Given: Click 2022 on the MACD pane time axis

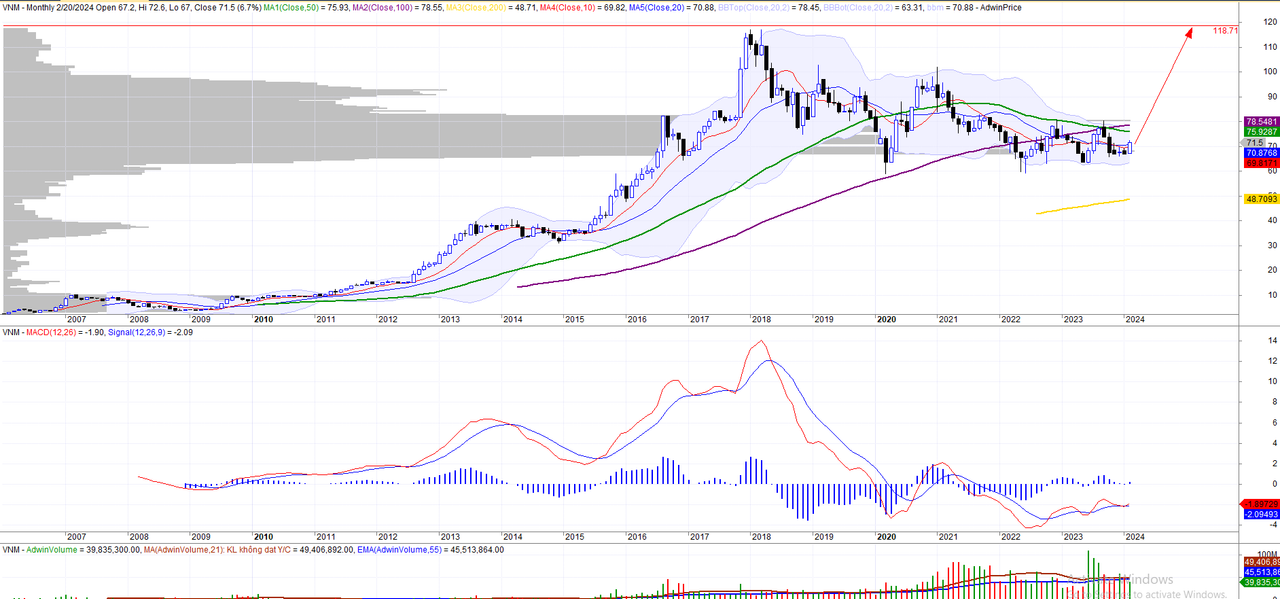Looking at the screenshot, I should tap(1010, 537).
